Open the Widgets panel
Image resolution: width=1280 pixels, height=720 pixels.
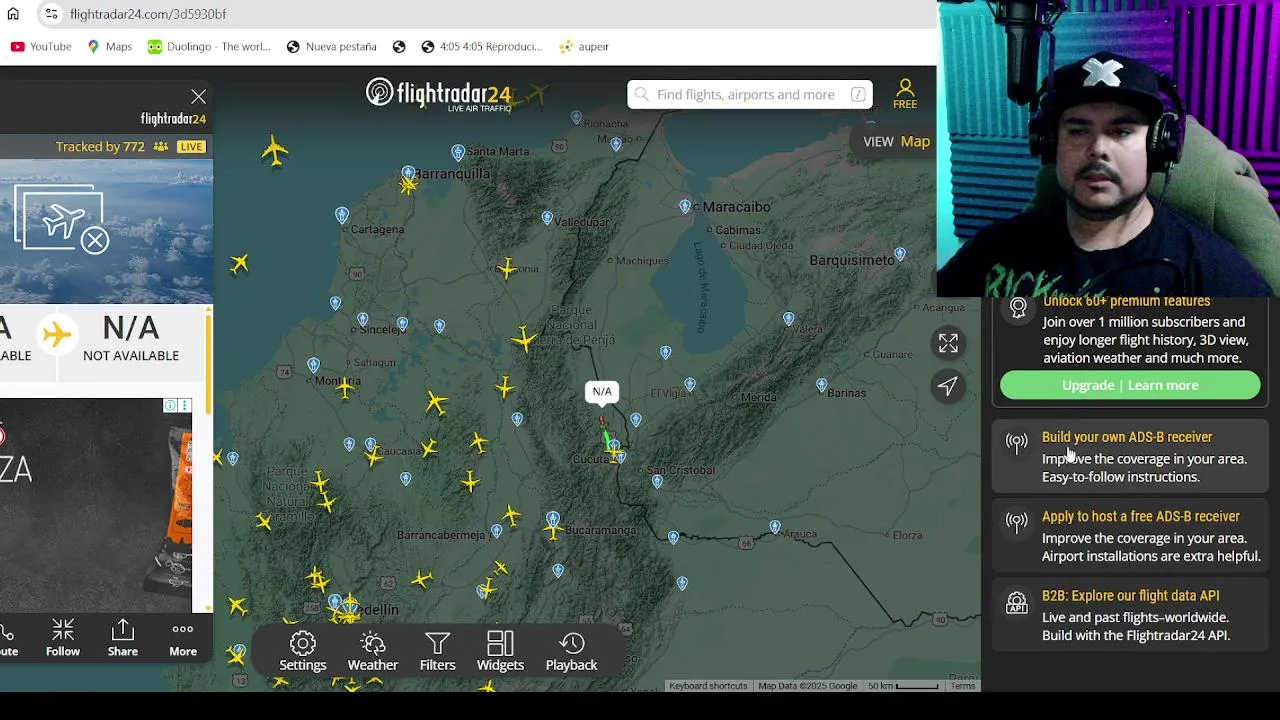click(500, 651)
